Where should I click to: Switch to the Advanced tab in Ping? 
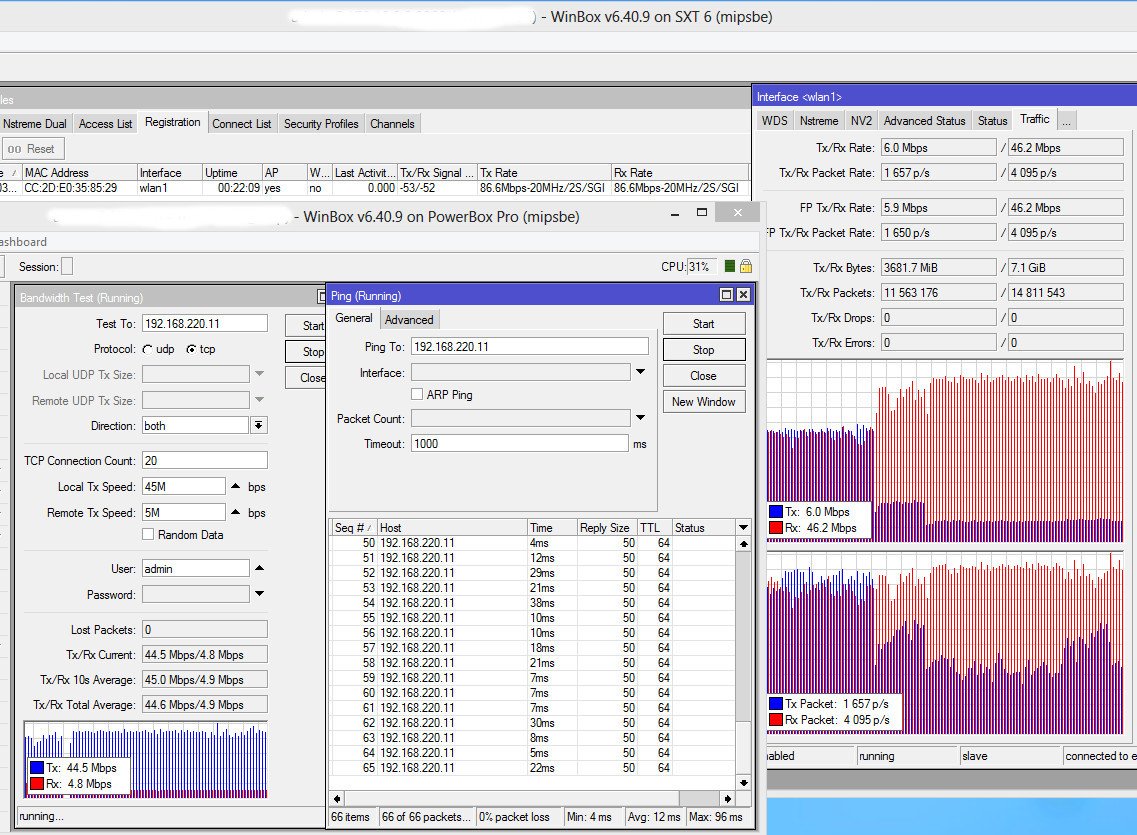click(x=409, y=320)
